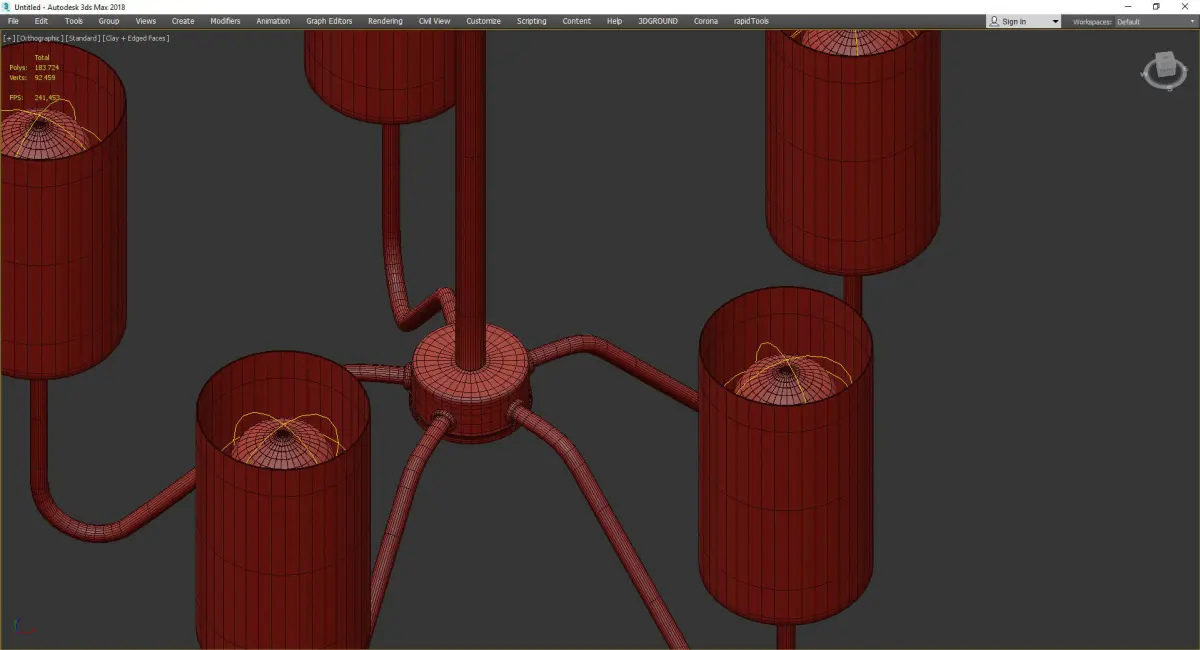Minimize the 3ds Max window

coord(1129,6)
